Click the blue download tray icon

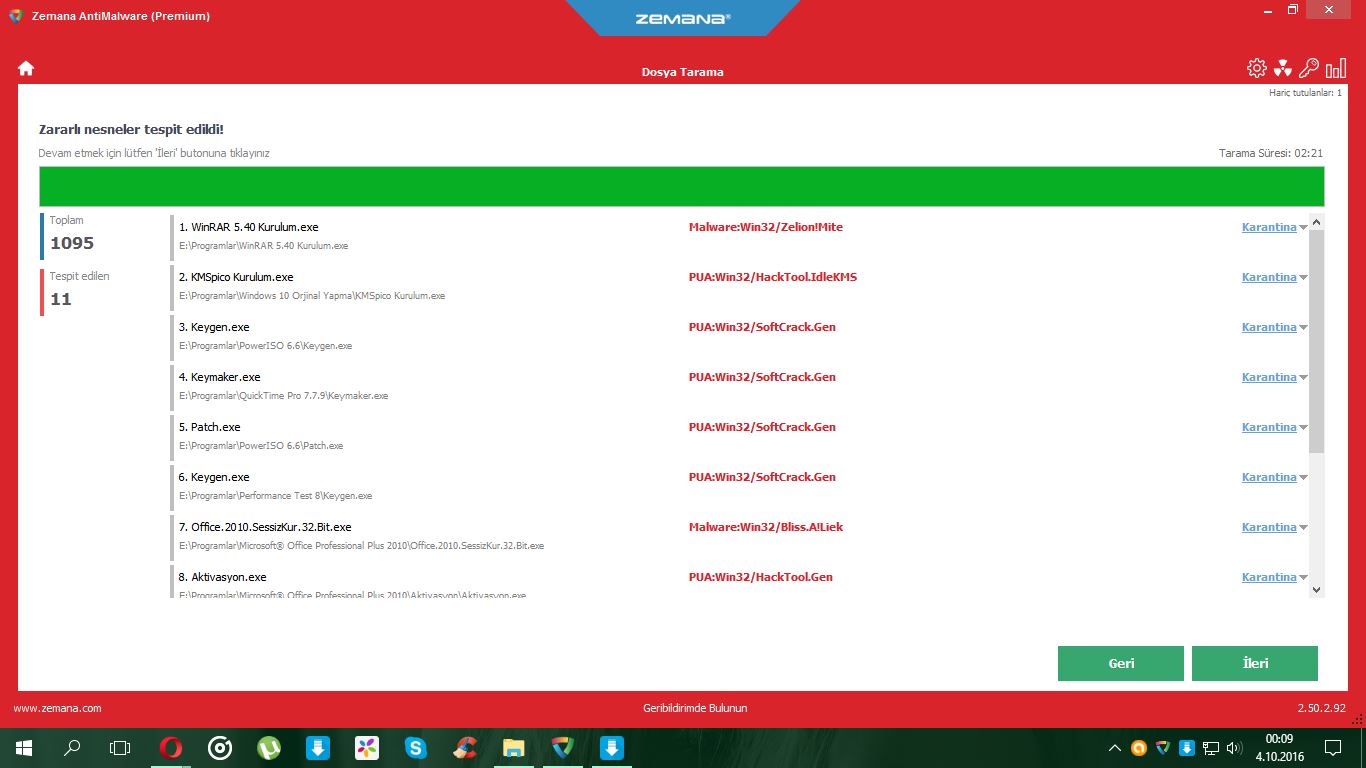tap(1187, 748)
